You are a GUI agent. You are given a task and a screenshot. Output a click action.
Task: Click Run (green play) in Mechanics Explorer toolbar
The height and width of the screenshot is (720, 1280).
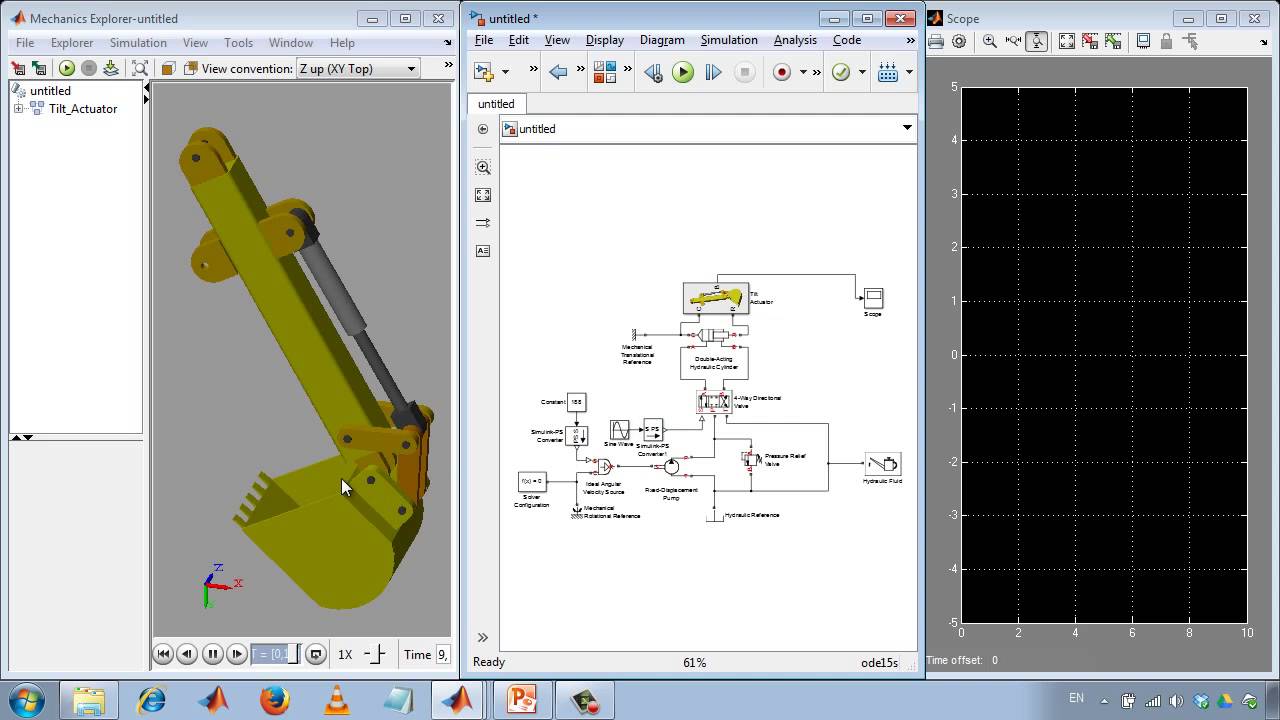tap(67, 68)
